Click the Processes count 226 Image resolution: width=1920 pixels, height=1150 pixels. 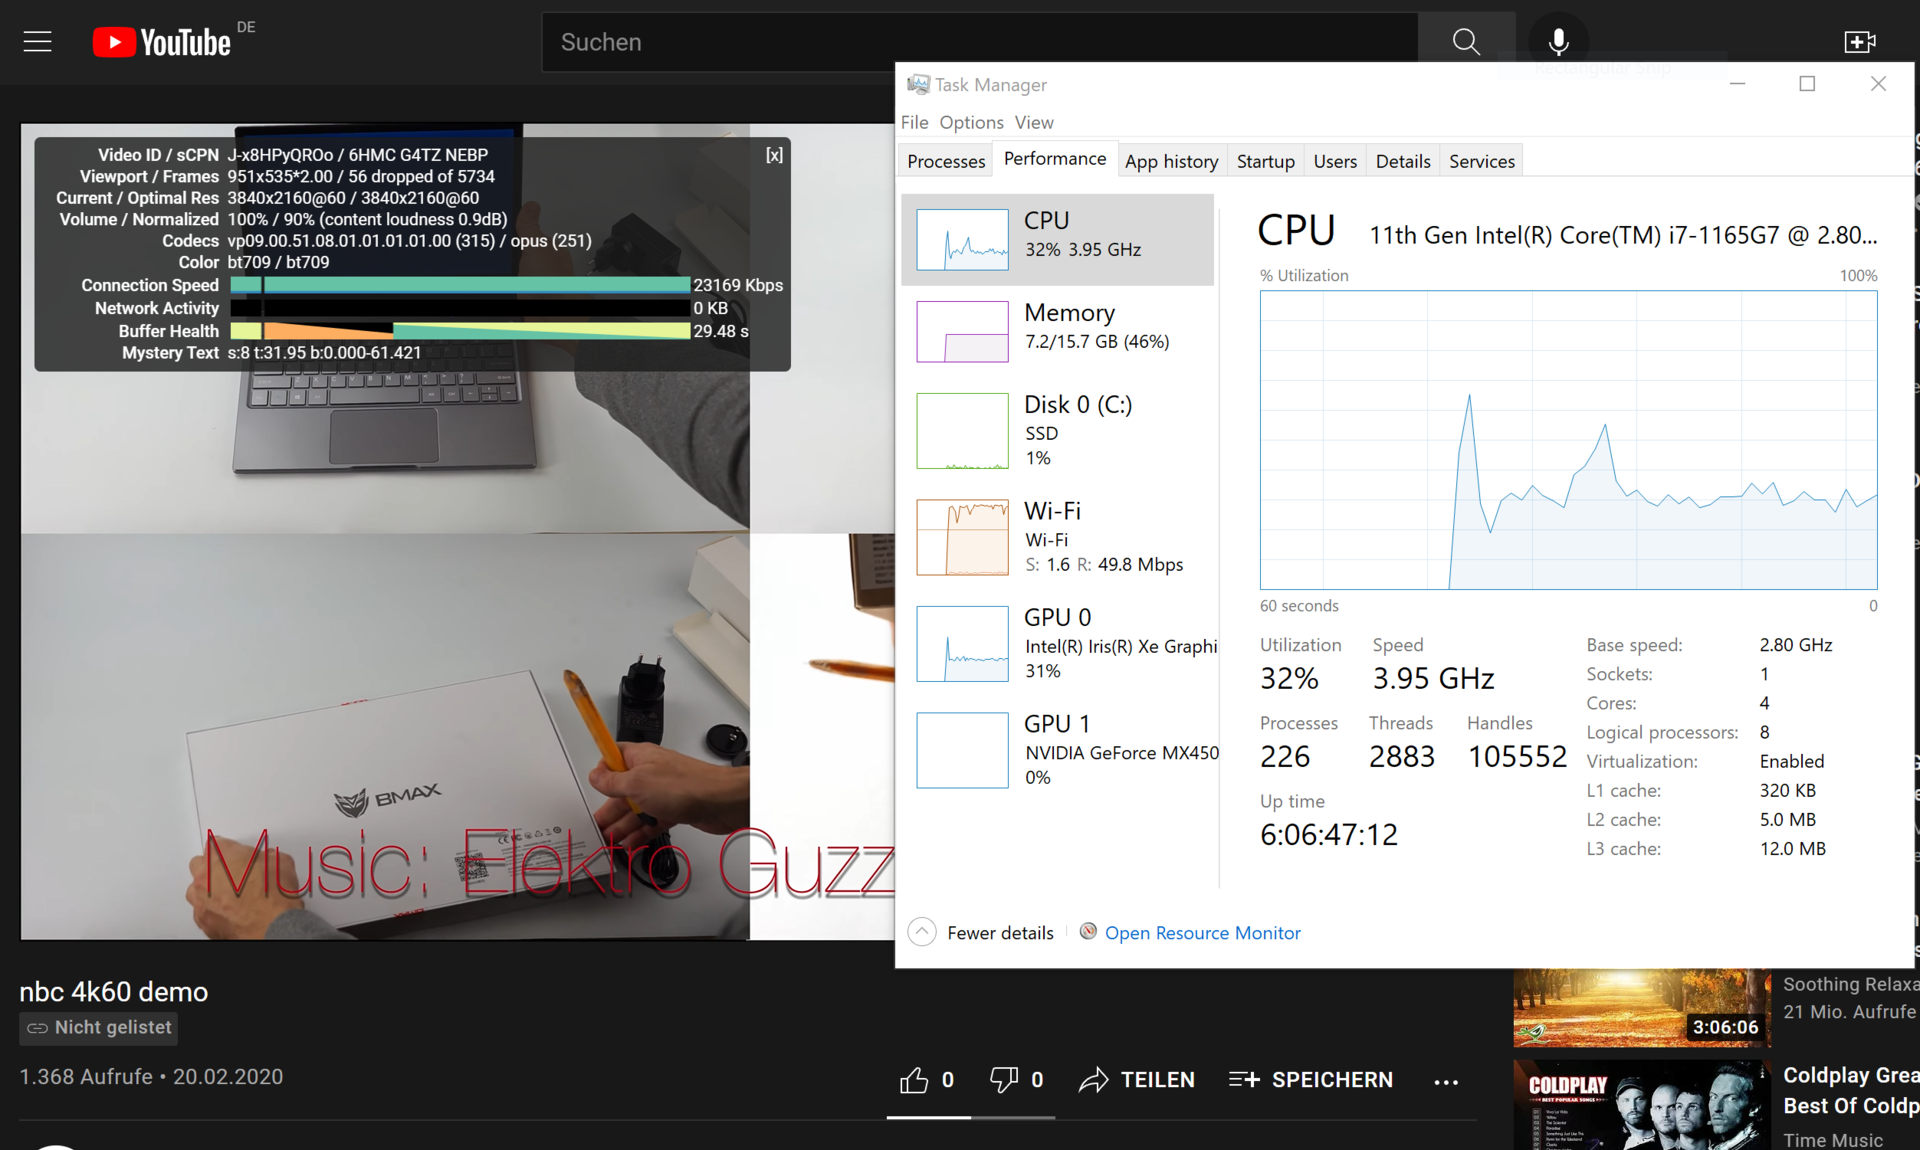[1285, 756]
